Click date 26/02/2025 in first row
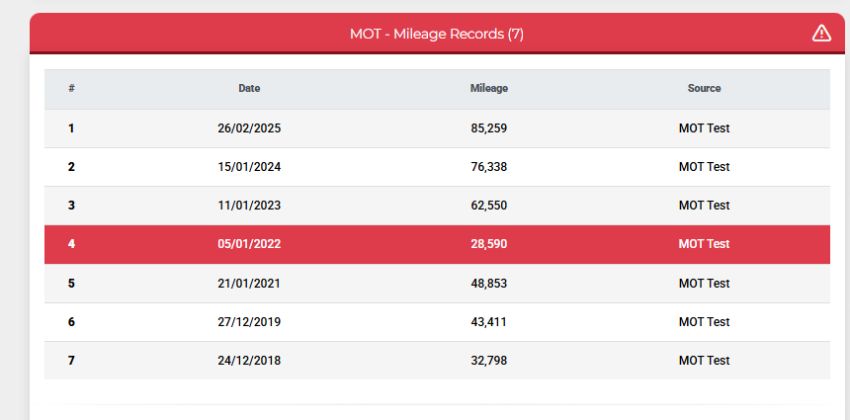The image size is (850, 420). [x=249, y=128]
